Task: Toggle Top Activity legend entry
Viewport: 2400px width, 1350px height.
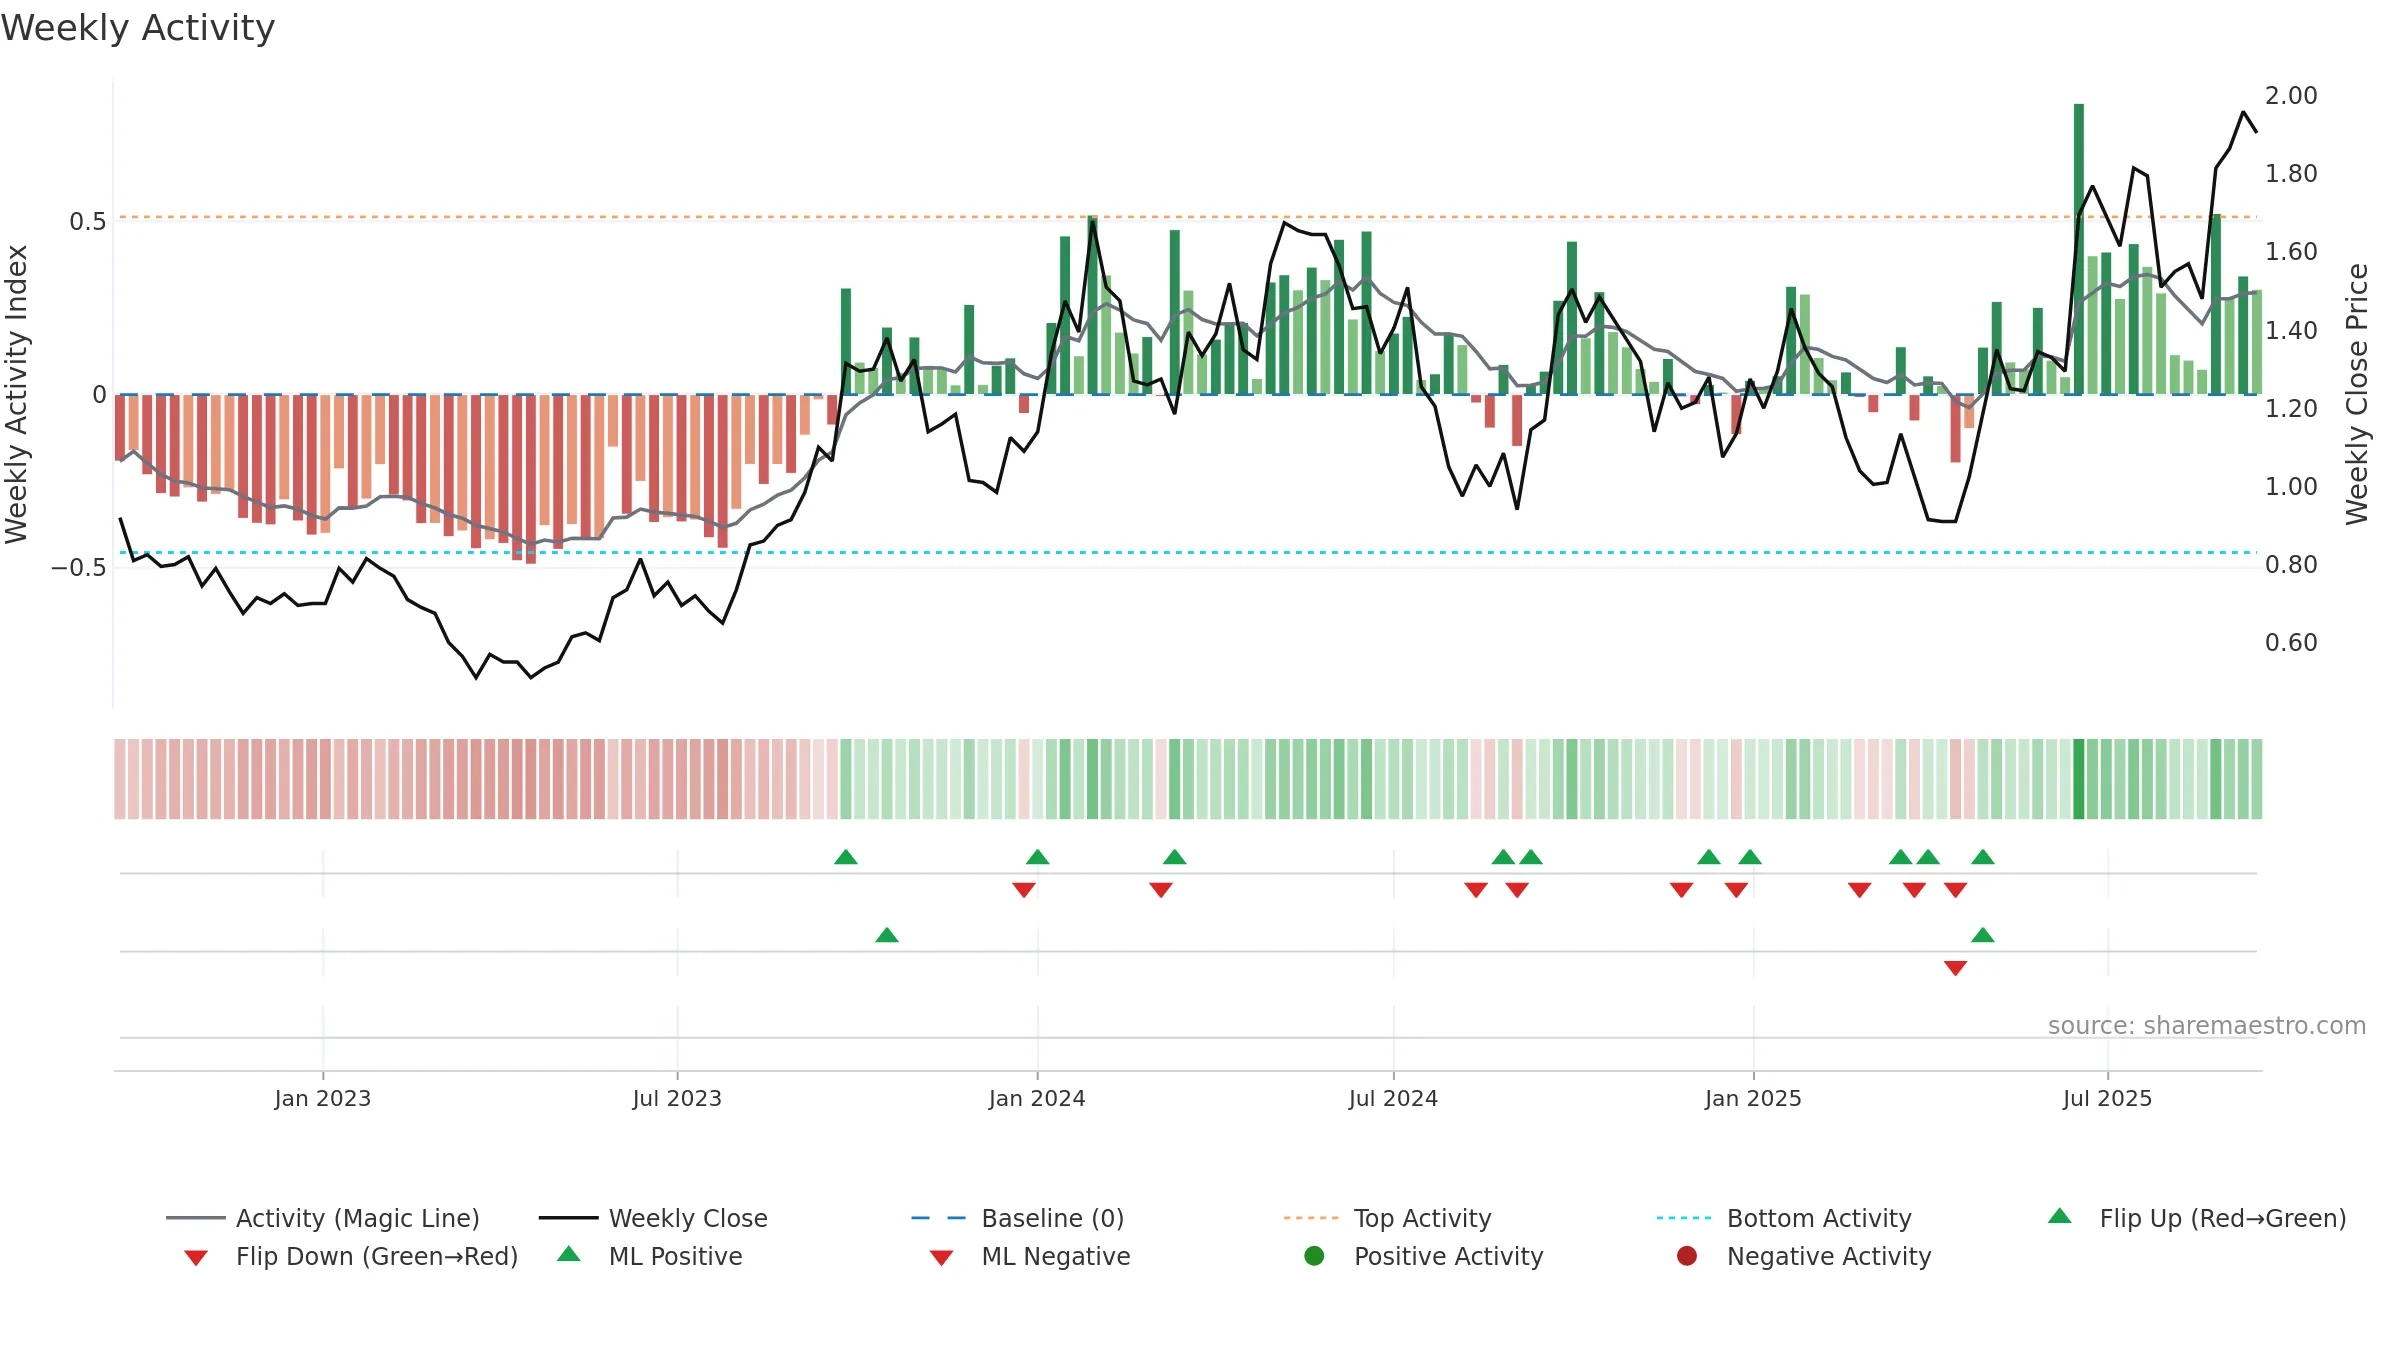Action: coord(1388,1218)
